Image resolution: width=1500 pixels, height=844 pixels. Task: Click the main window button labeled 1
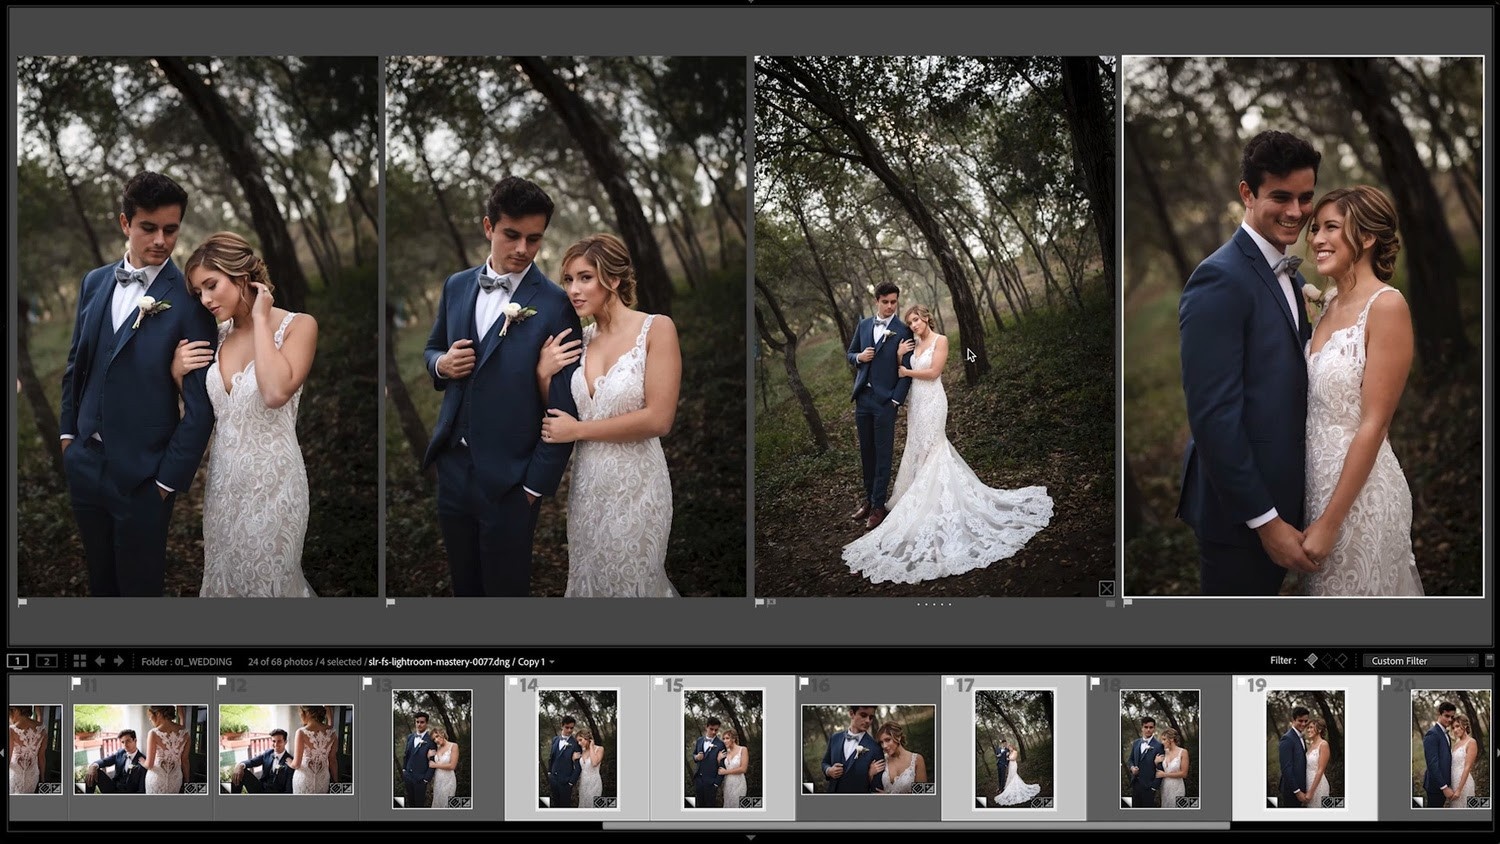click(x=18, y=661)
